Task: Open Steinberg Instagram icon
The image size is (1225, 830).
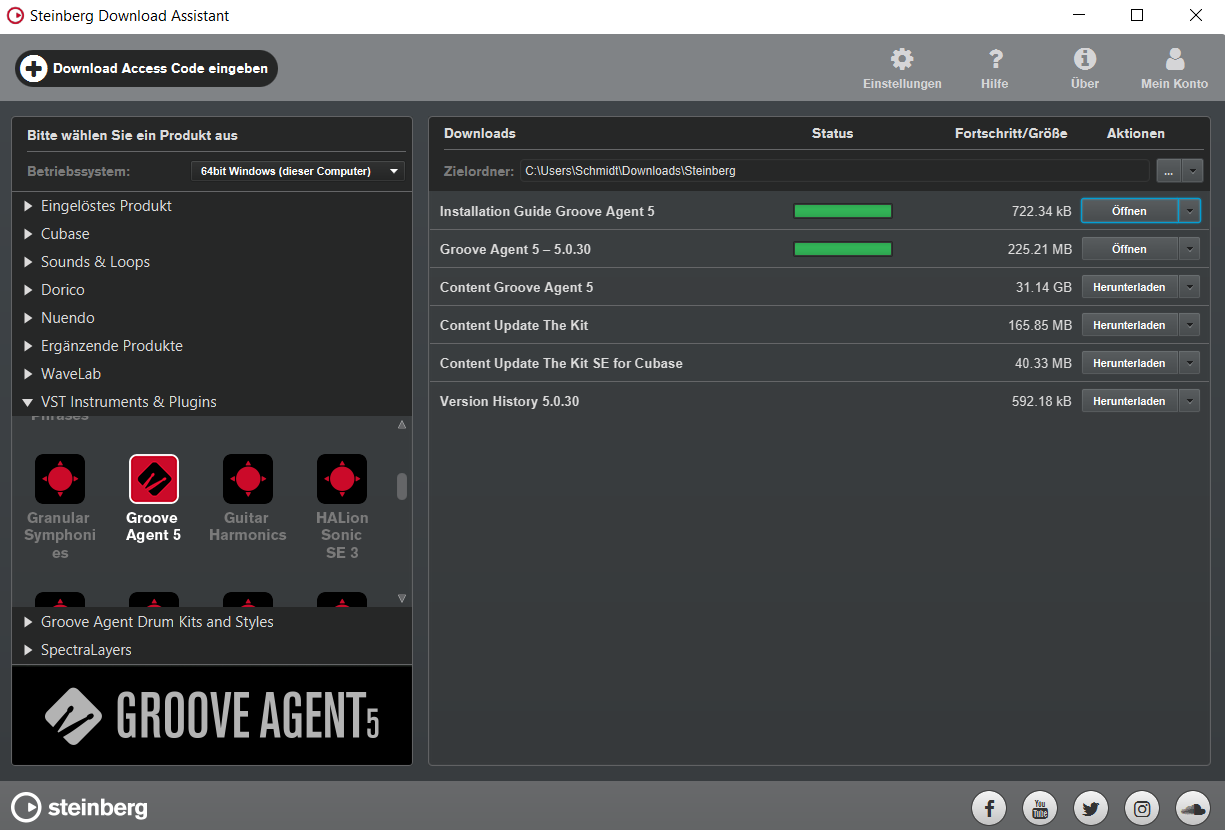Action: click(1142, 808)
